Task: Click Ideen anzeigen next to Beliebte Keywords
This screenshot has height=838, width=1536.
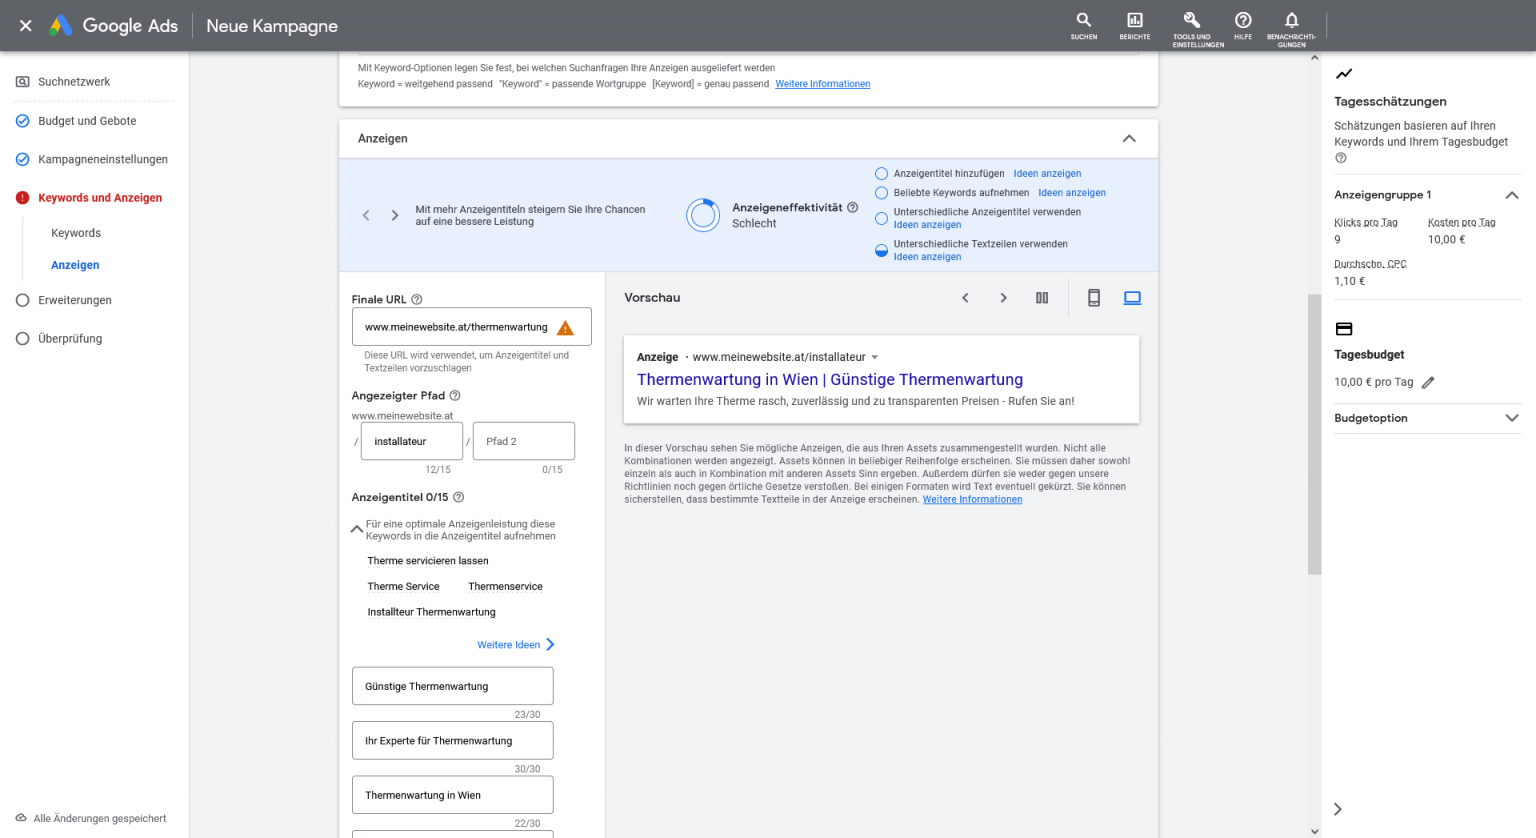Action: (x=1072, y=193)
